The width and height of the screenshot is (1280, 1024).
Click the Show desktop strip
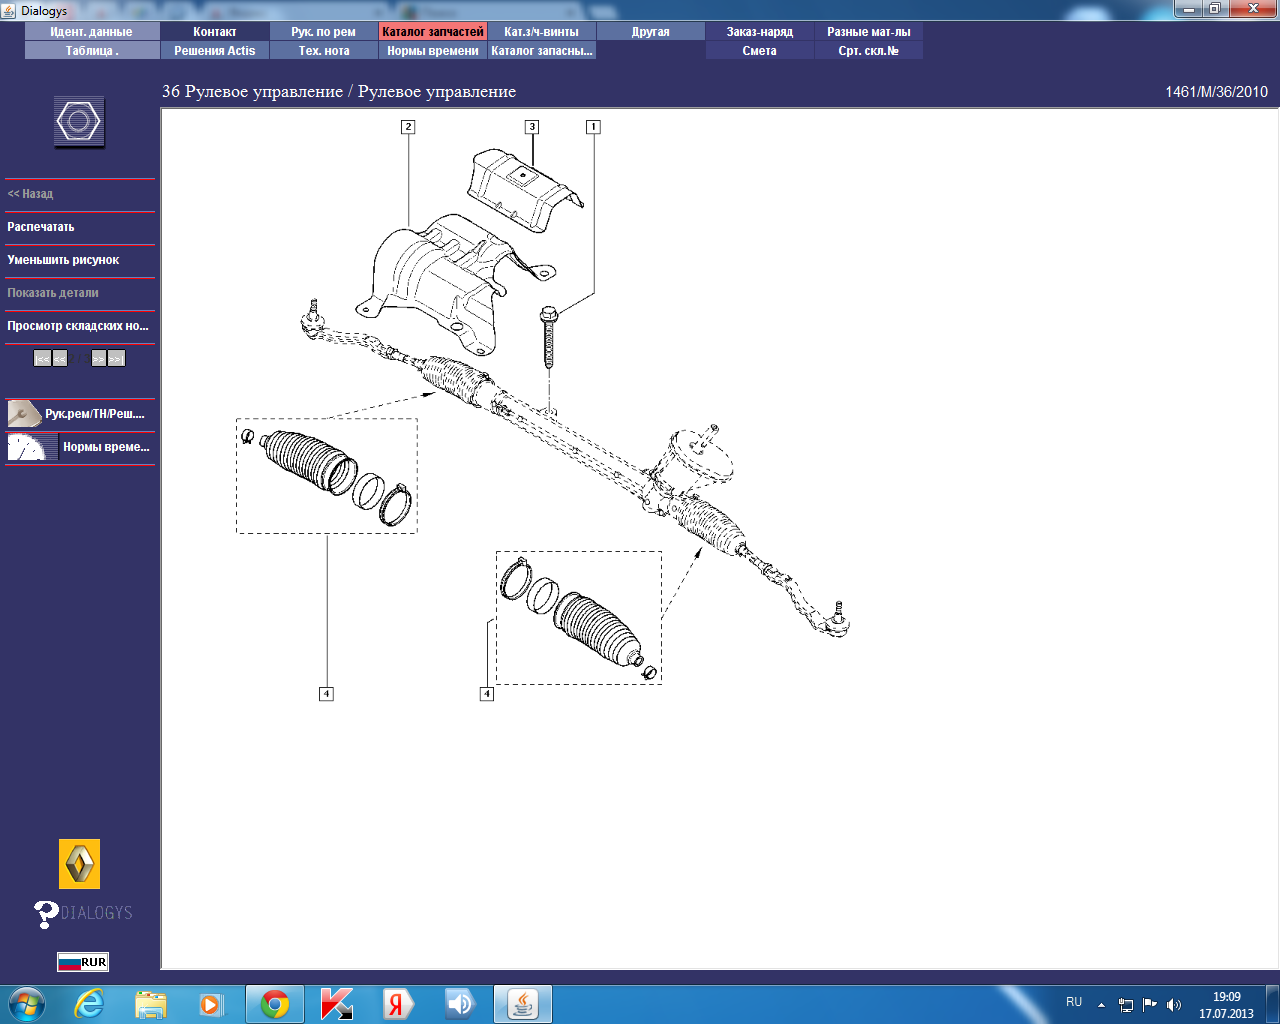pyautogui.click(x=1272, y=1004)
